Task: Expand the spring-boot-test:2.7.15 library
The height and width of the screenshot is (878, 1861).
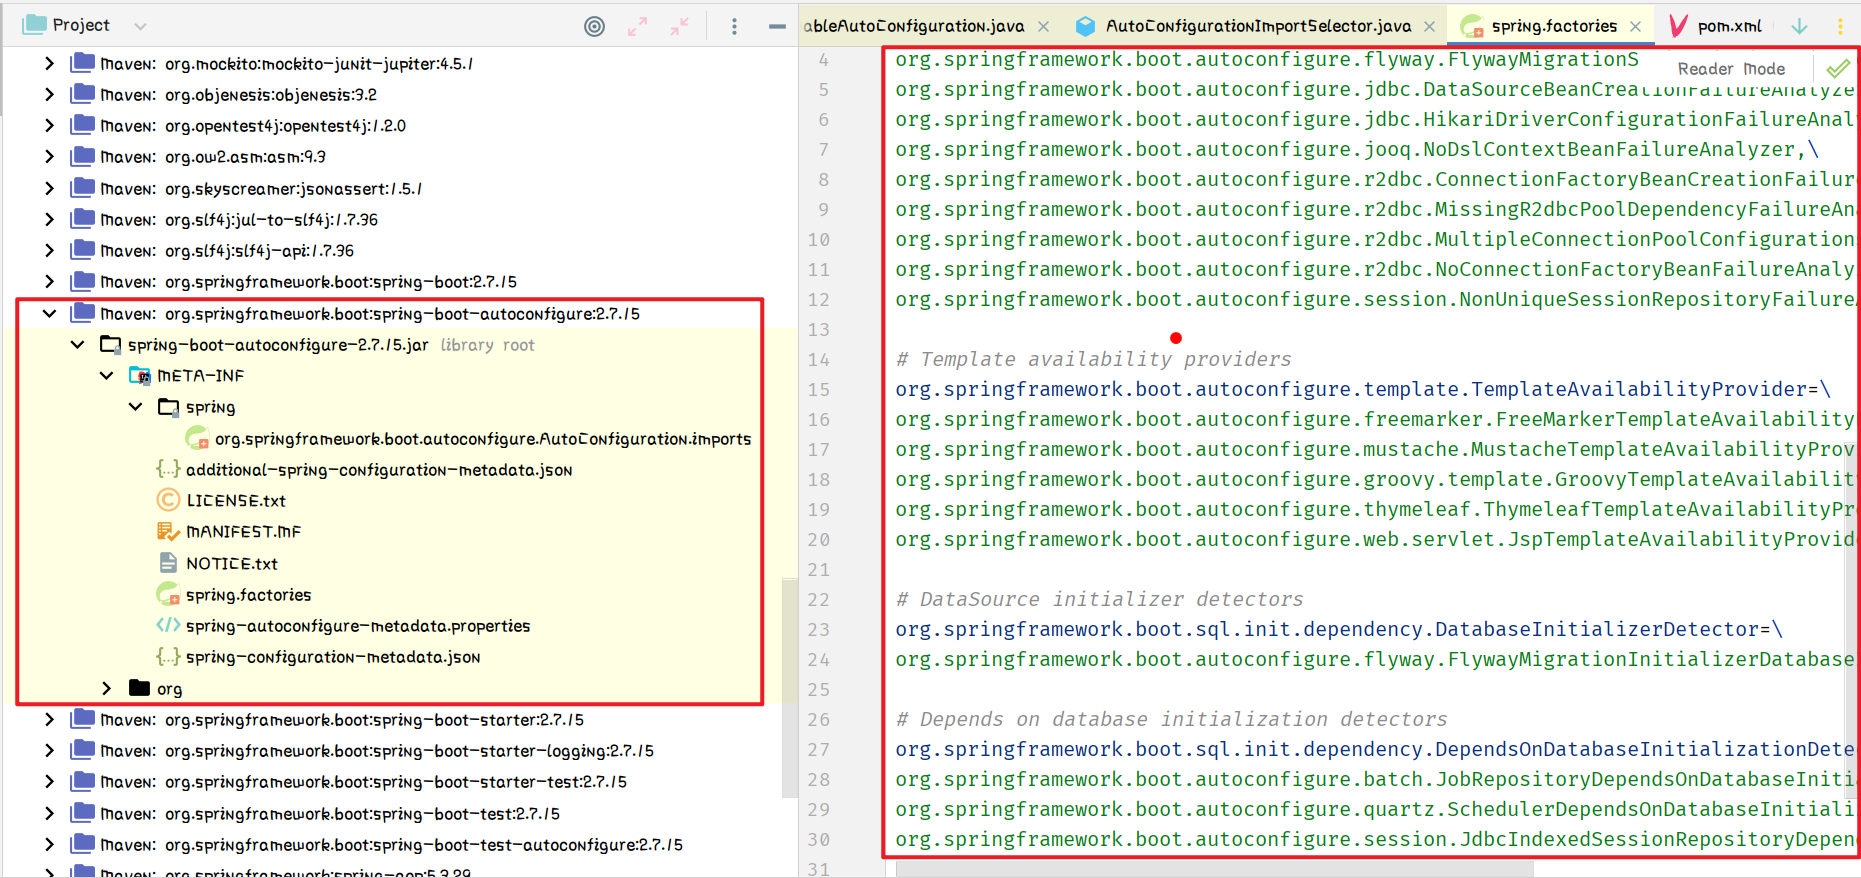Action: point(49,814)
